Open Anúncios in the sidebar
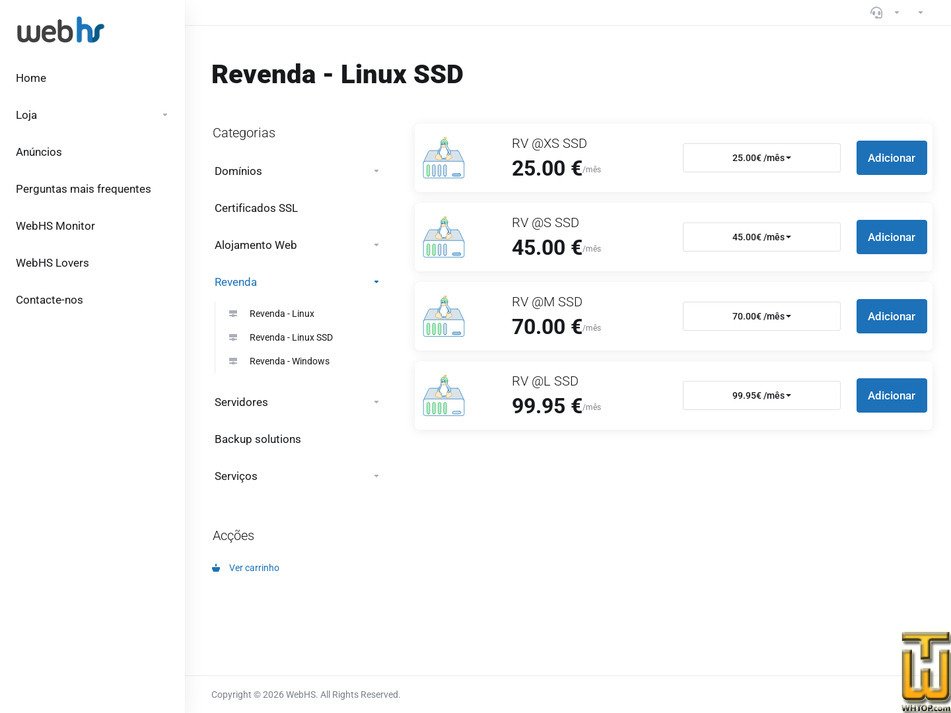 [x=39, y=152]
